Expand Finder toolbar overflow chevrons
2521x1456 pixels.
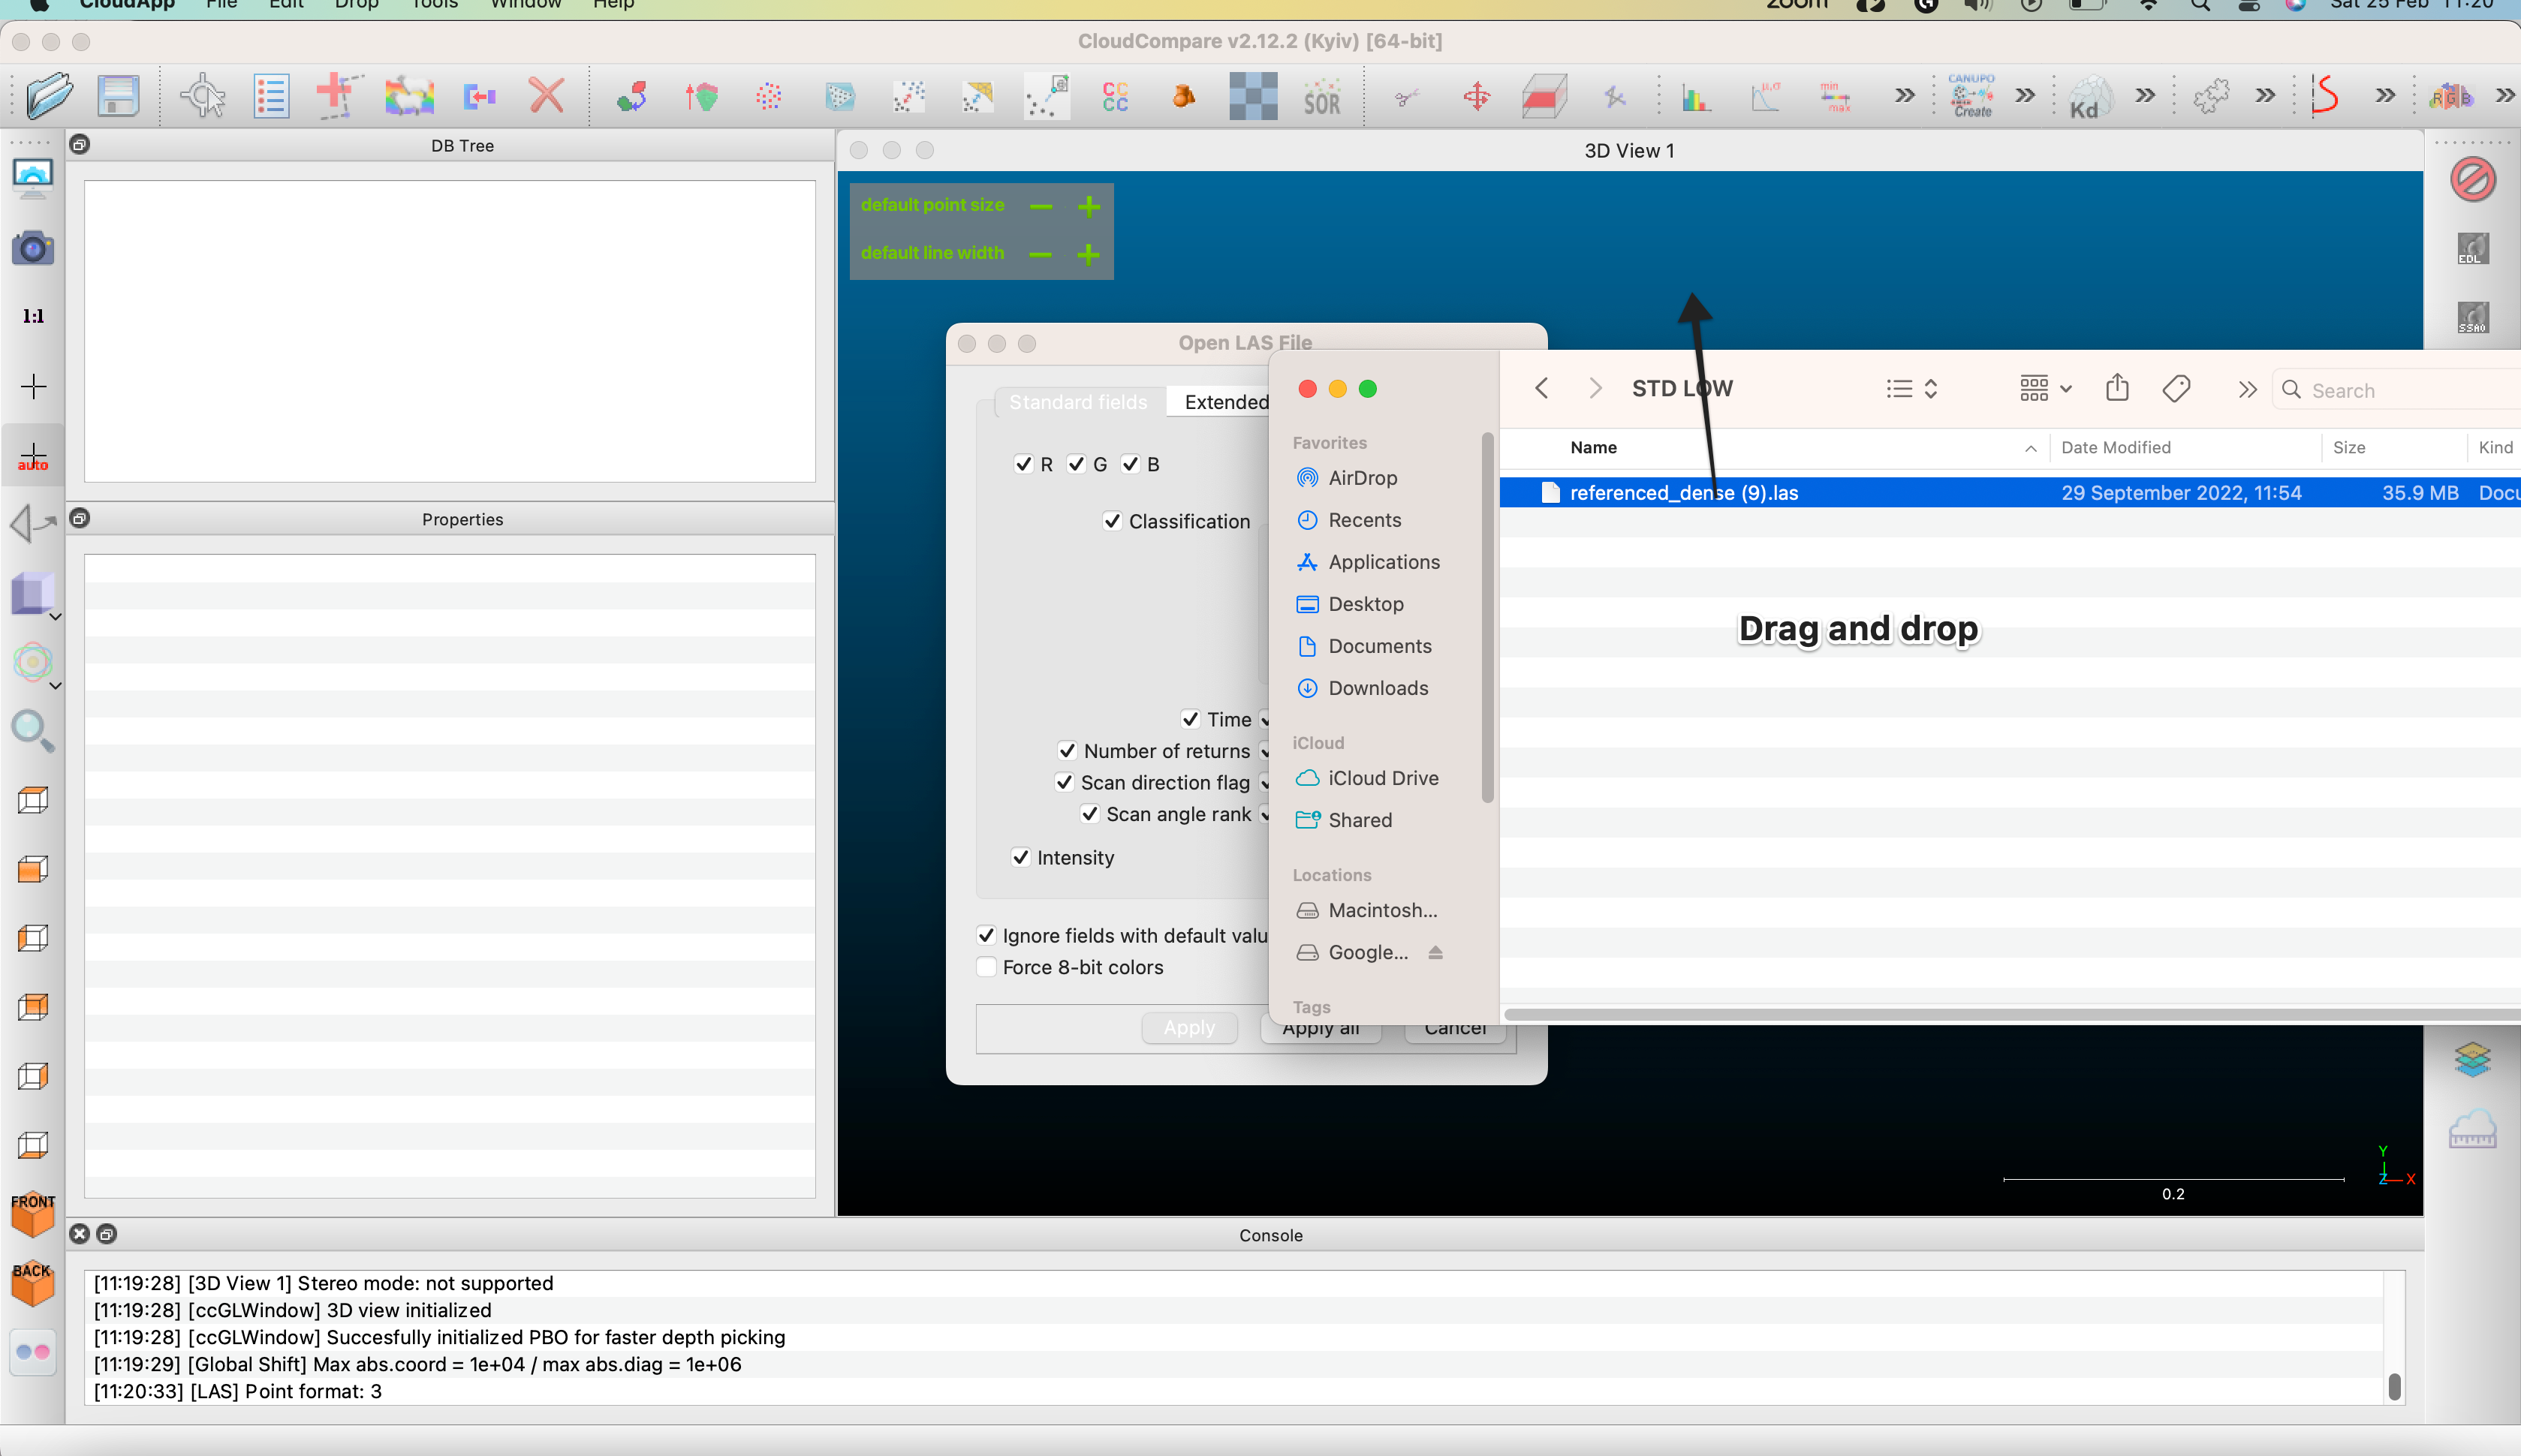click(x=2247, y=390)
